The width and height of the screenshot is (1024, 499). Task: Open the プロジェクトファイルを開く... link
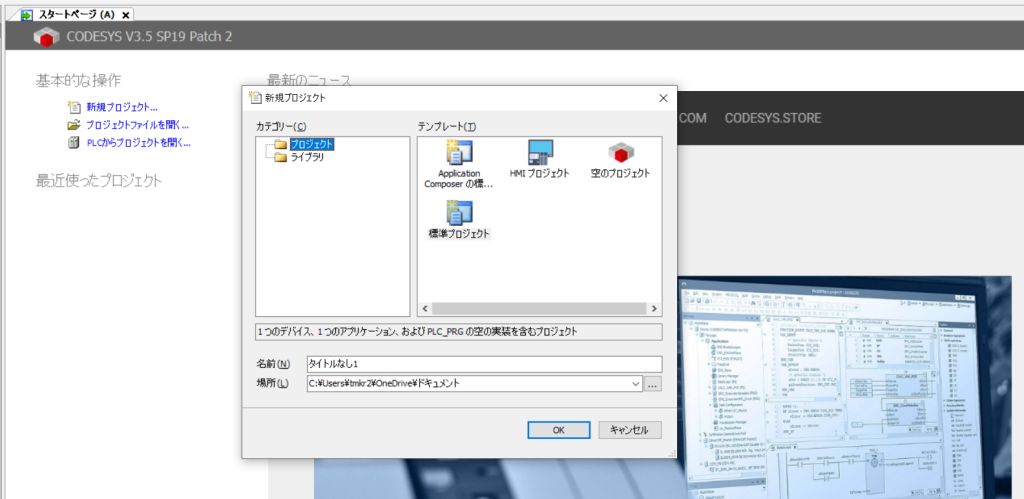point(137,125)
